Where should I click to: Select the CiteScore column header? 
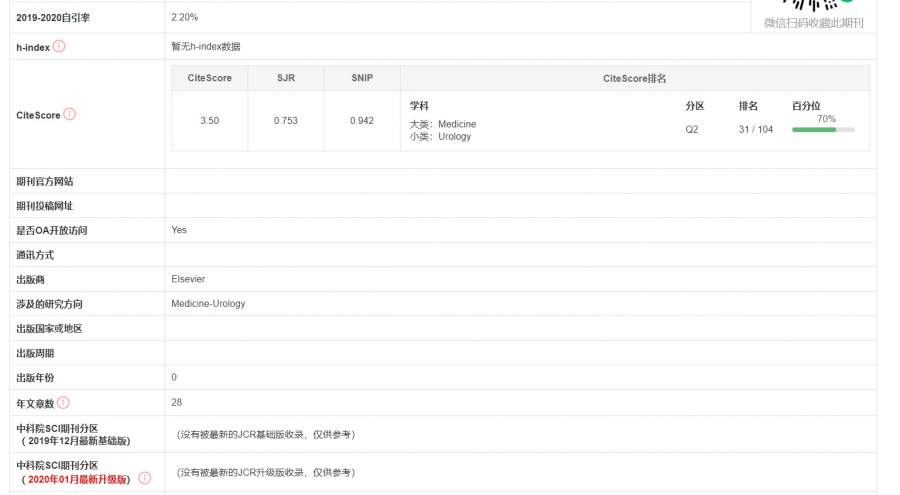[x=210, y=78]
